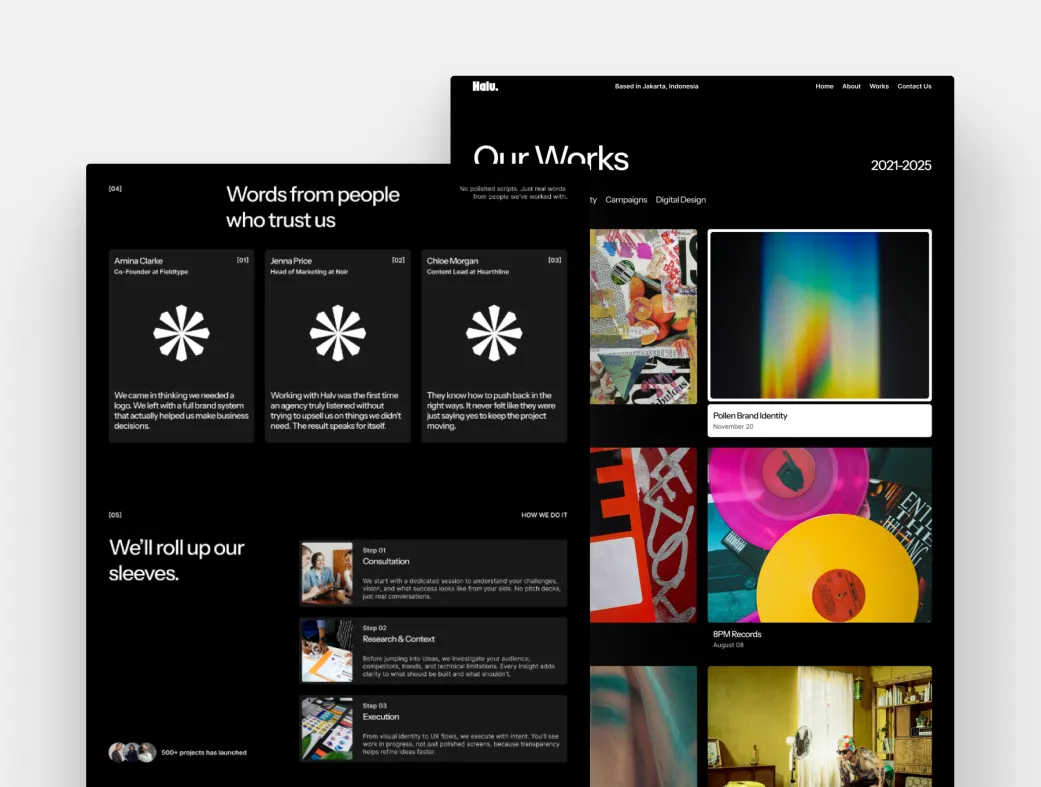1041x787 pixels.
Task: Go to Works page in navigation
Action: 879,86
